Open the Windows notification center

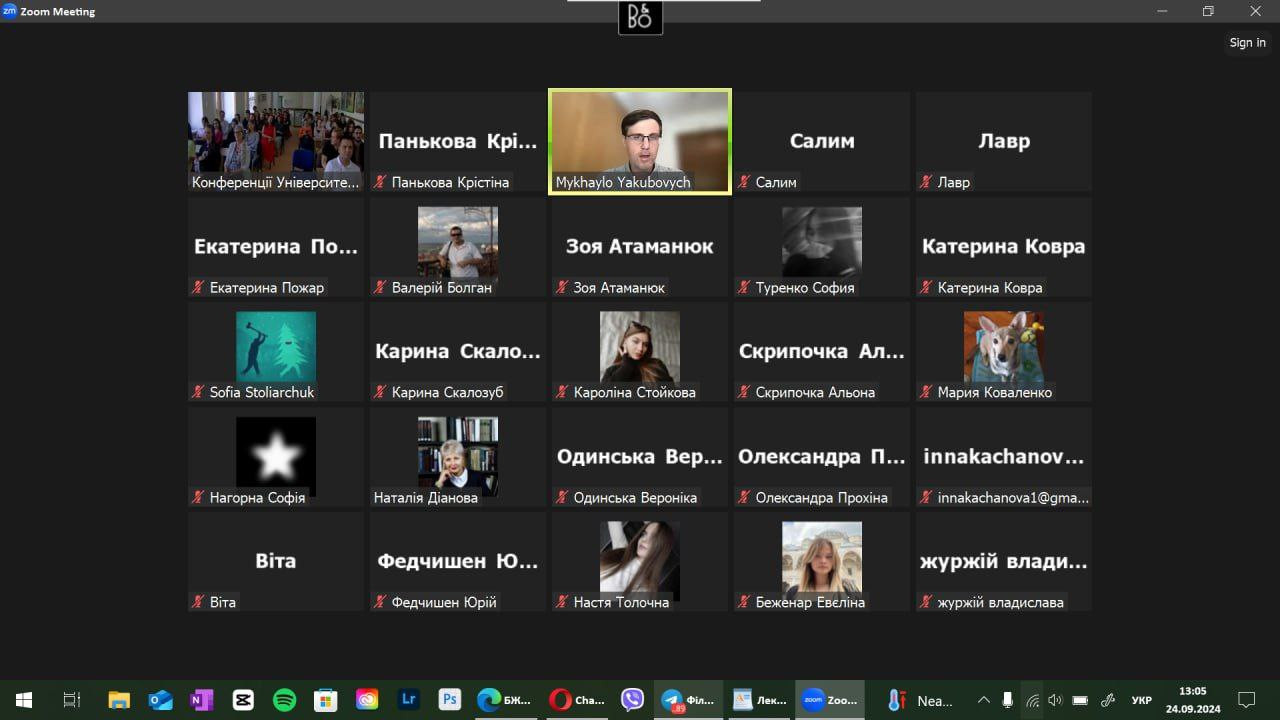(x=1246, y=700)
